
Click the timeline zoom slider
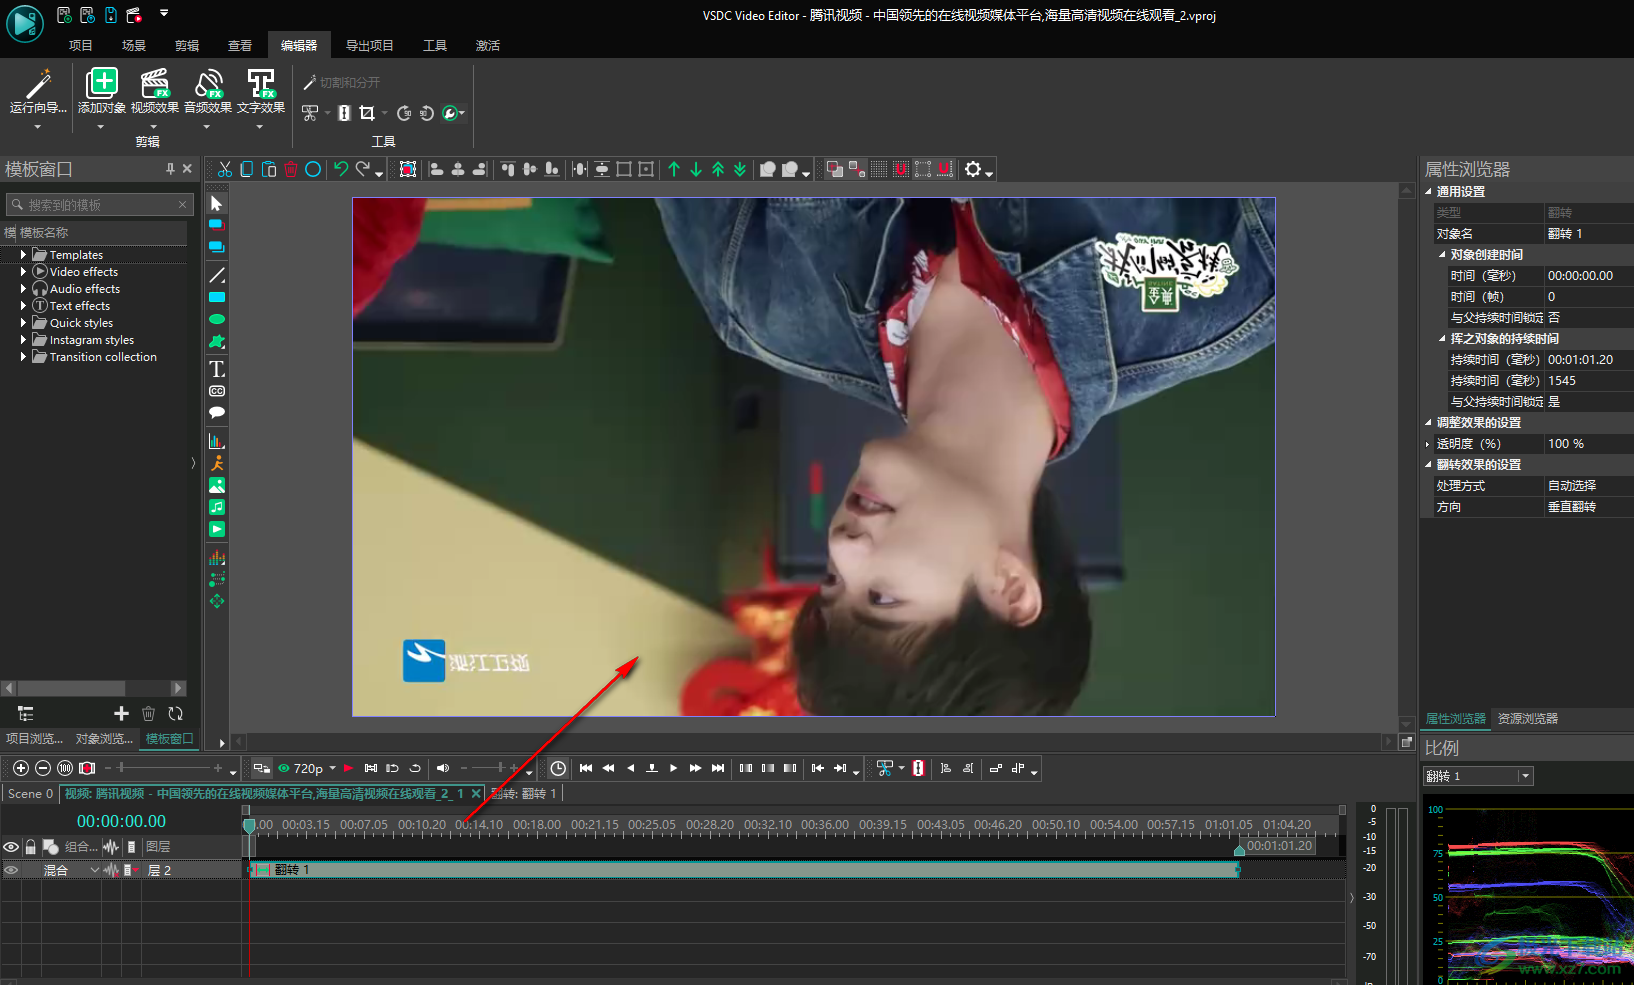(x=163, y=768)
